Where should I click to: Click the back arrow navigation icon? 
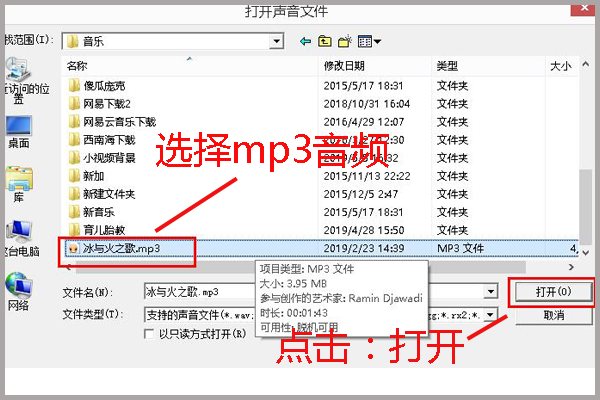point(305,41)
